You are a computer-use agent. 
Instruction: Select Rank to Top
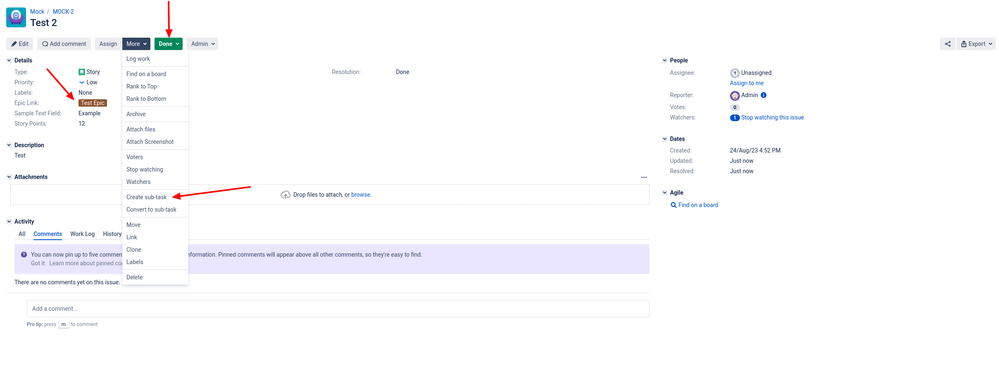point(155,87)
